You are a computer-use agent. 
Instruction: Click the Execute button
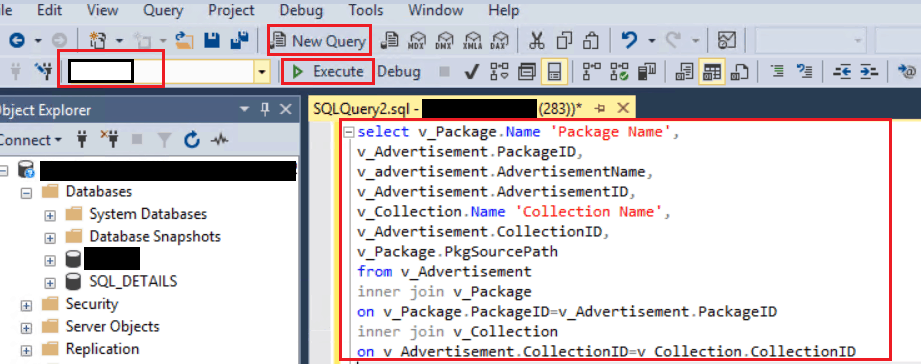point(328,72)
